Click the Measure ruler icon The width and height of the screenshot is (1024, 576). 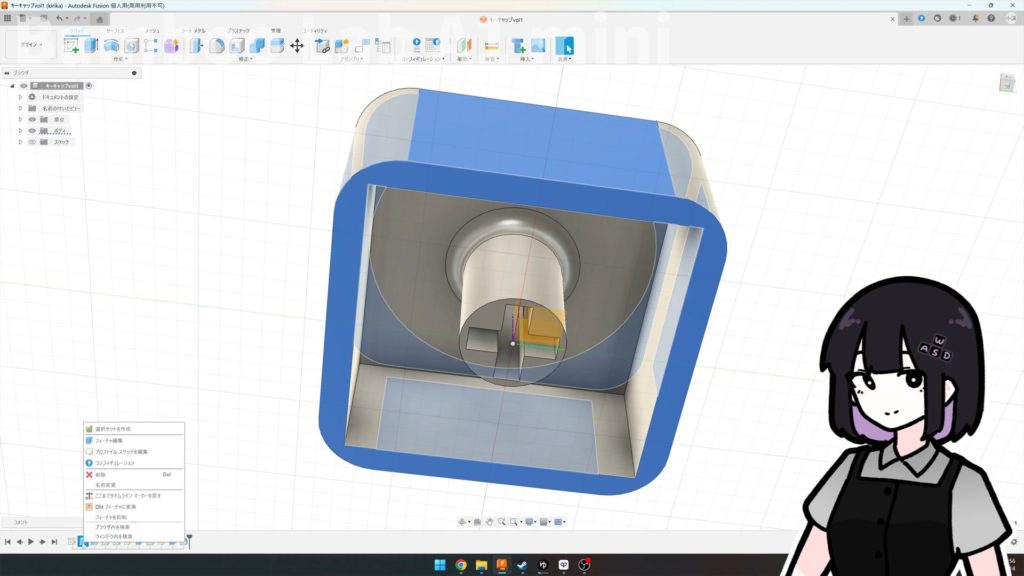pos(491,45)
